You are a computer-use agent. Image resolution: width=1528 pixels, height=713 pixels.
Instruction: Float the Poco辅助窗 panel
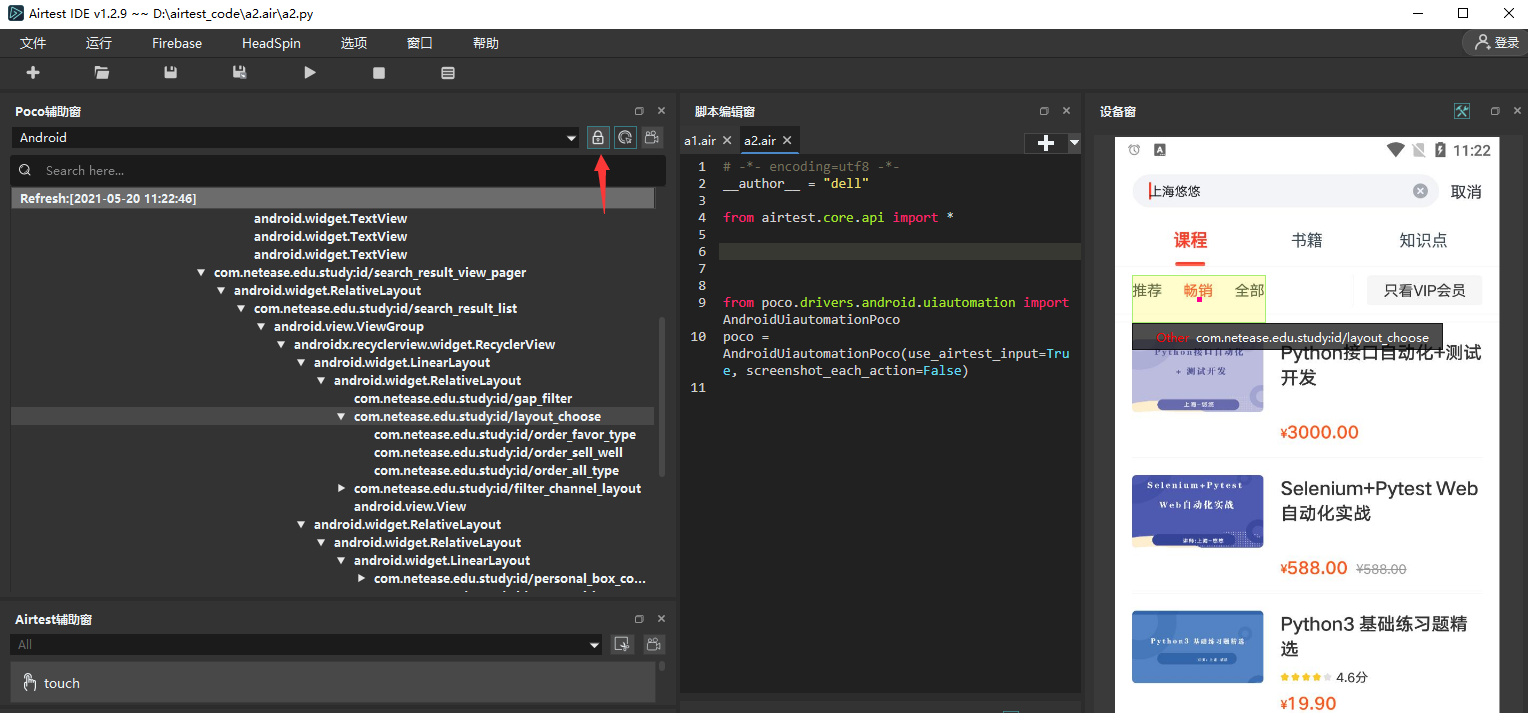[x=640, y=112]
